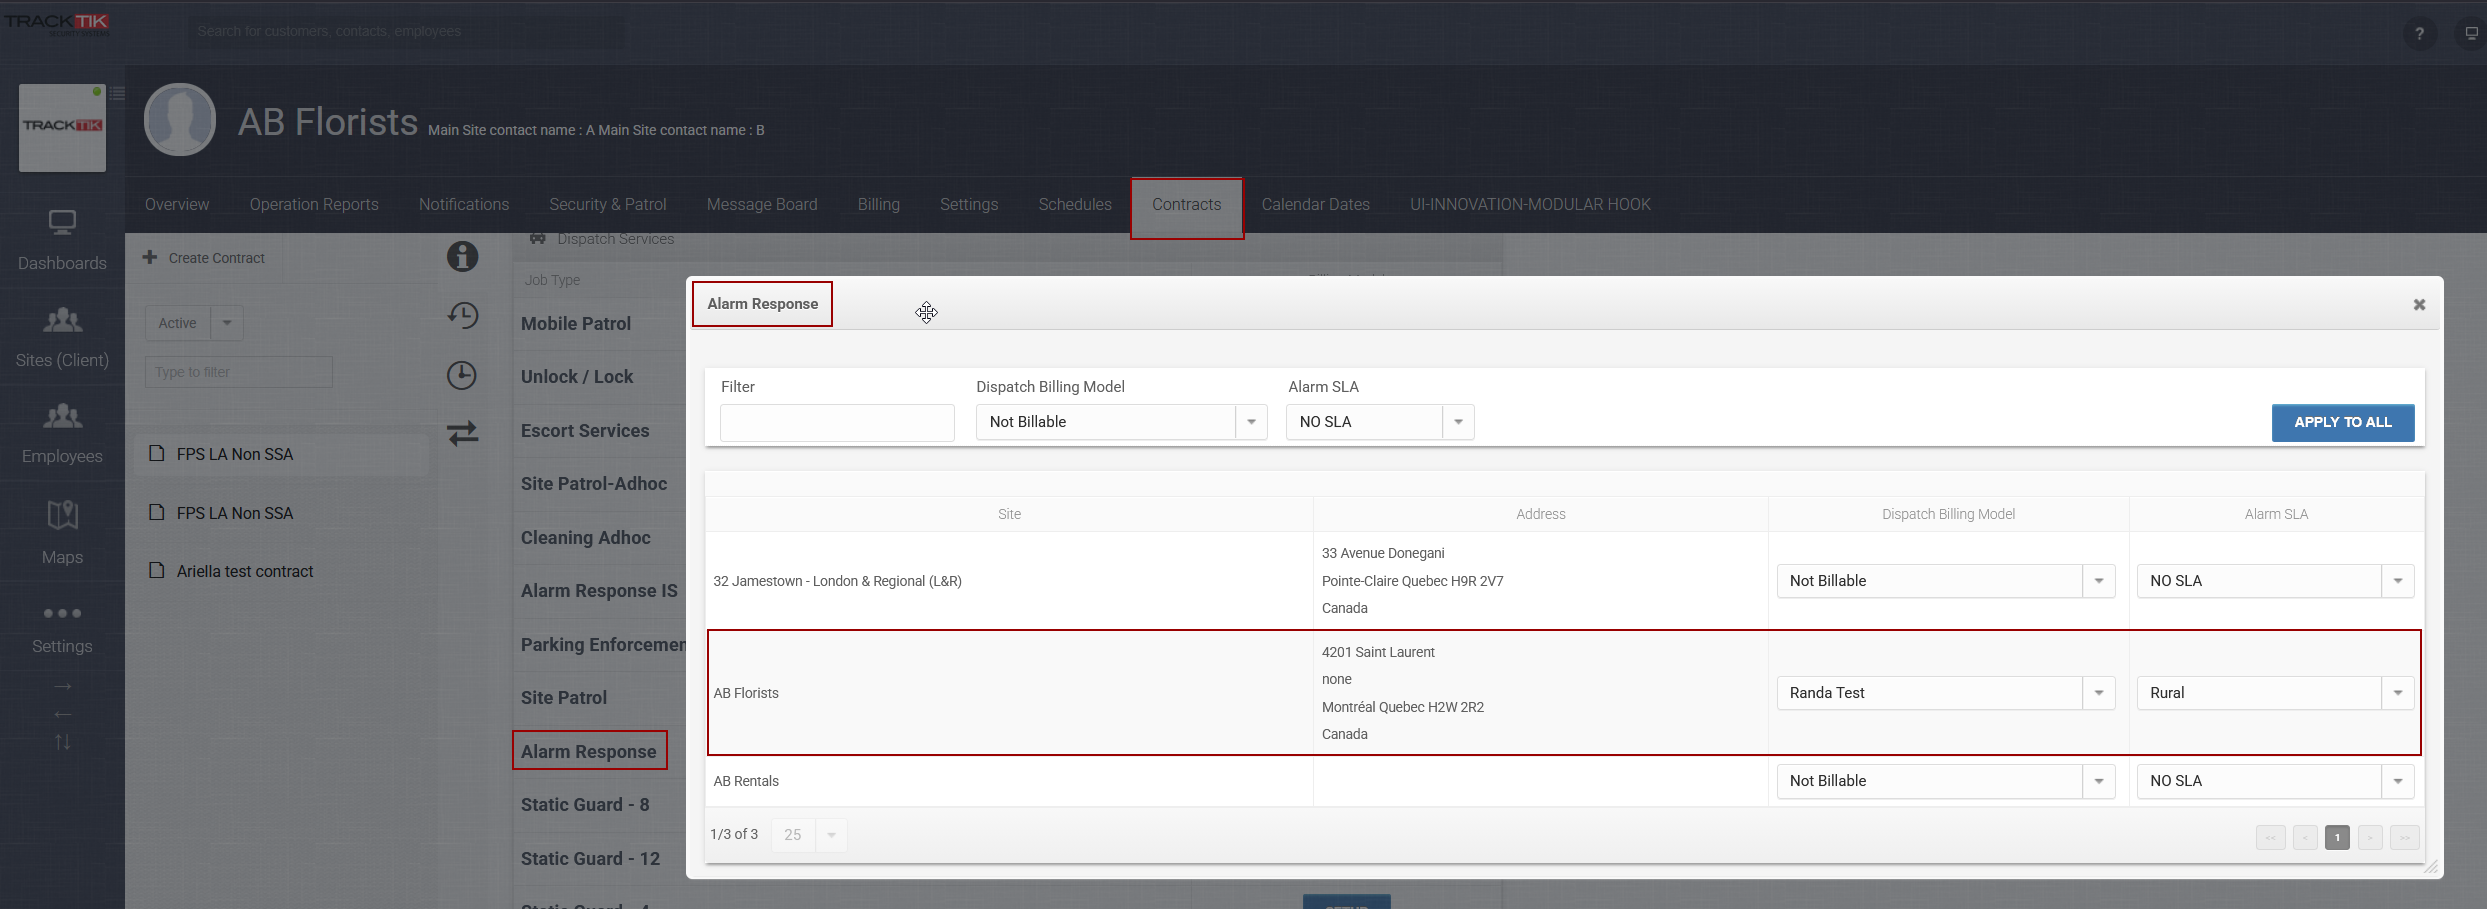
Task: Click the Type to filter field
Action: click(238, 372)
